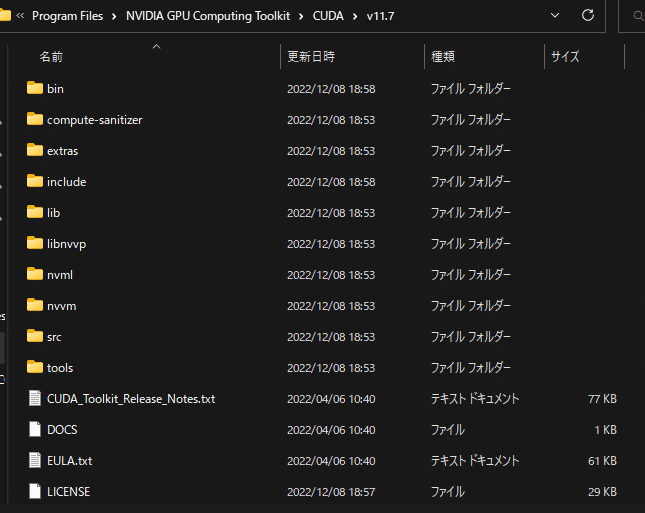This screenshot has width=645, height=513.
Task: Click the 29 KB size value
Action: 602,492
